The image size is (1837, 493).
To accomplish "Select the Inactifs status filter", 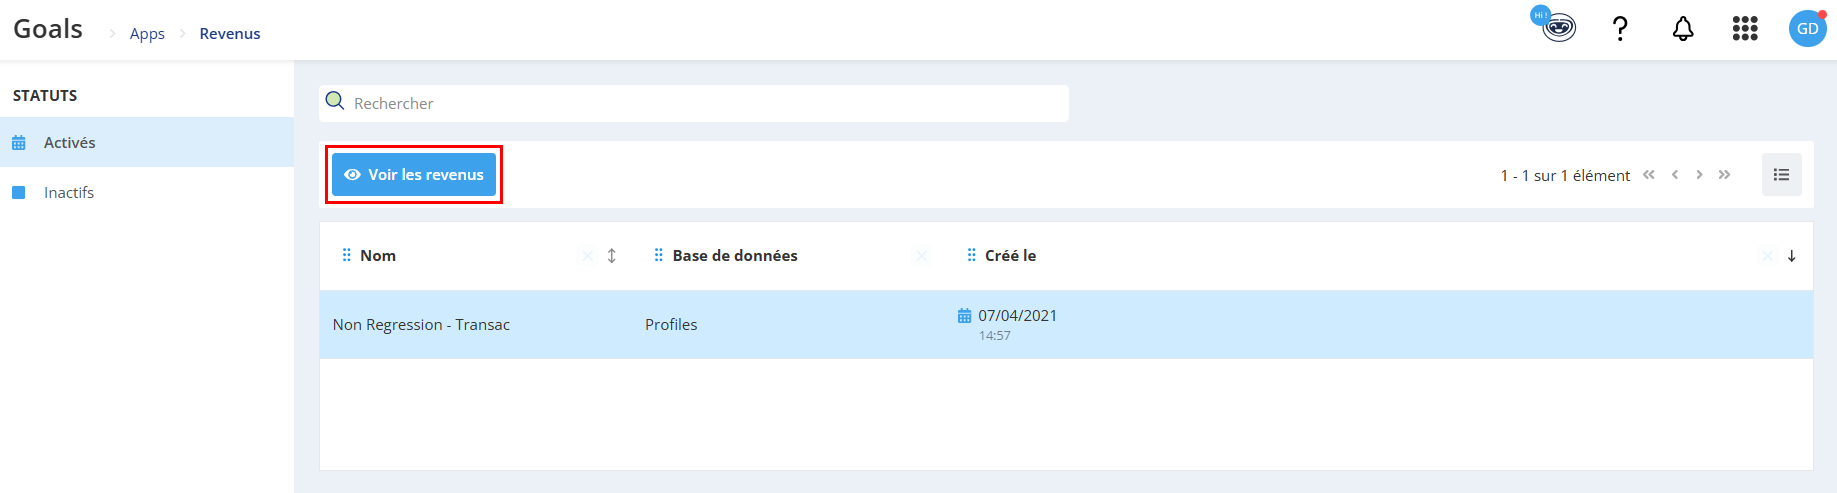I will coord(147,192).
